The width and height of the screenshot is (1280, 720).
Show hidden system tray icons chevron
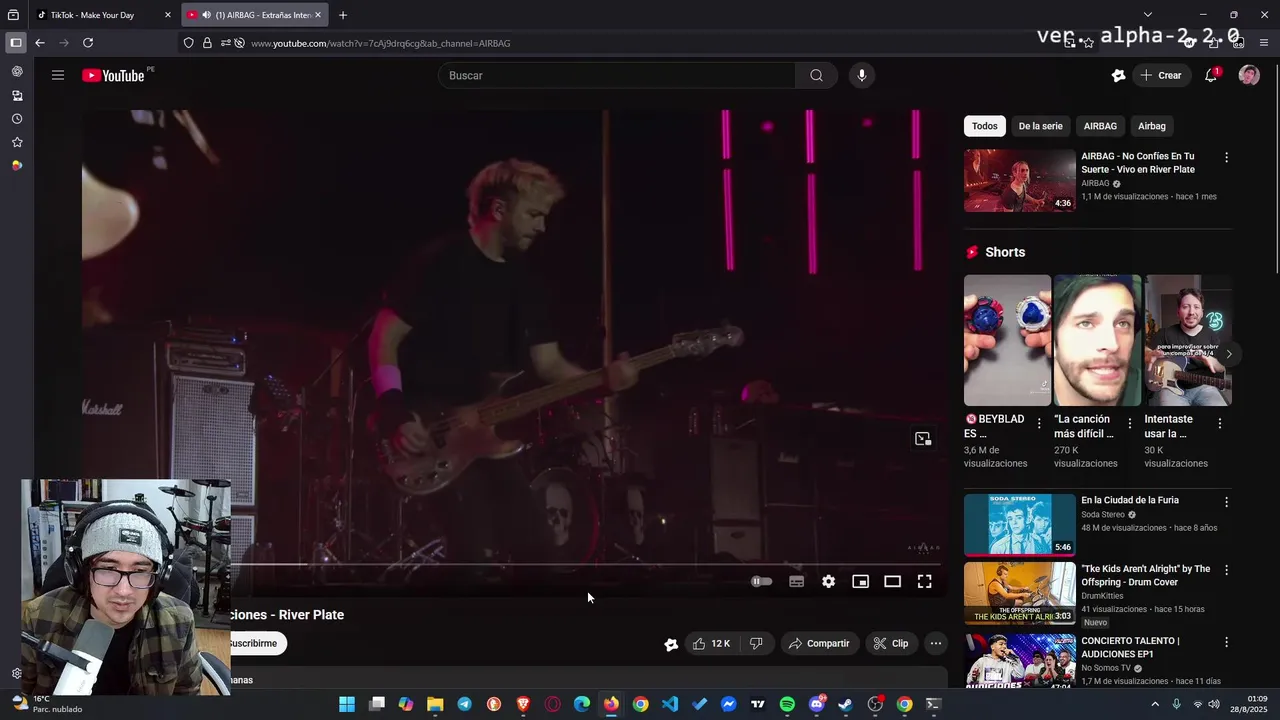tap(1155, 704)
